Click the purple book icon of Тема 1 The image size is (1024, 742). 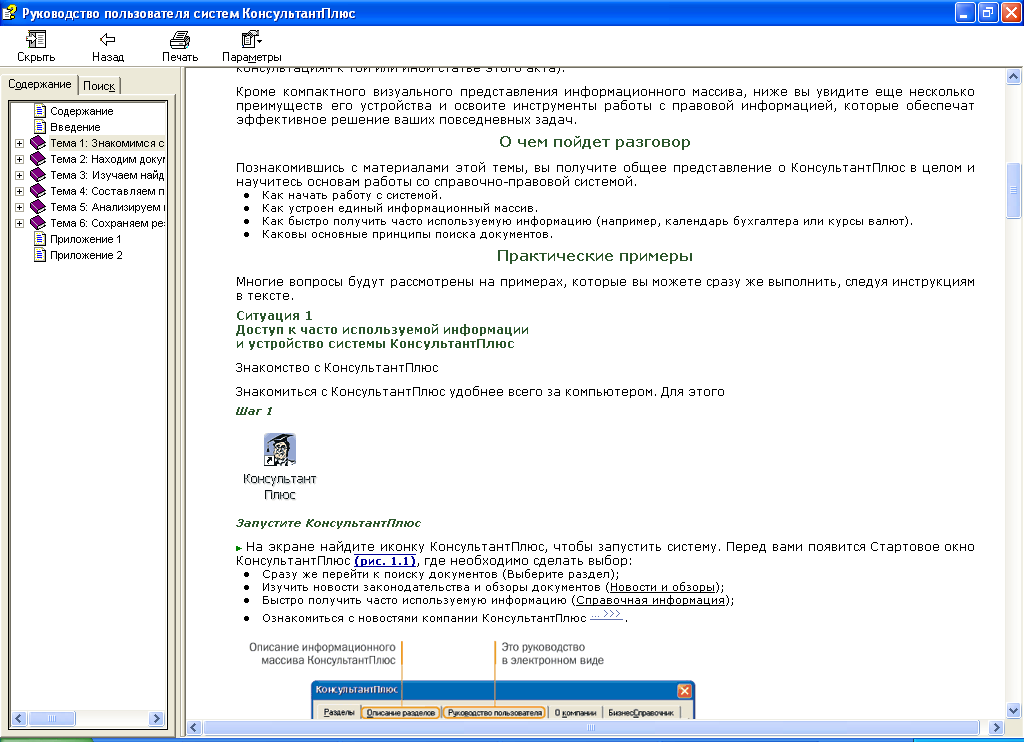point(38,142)
